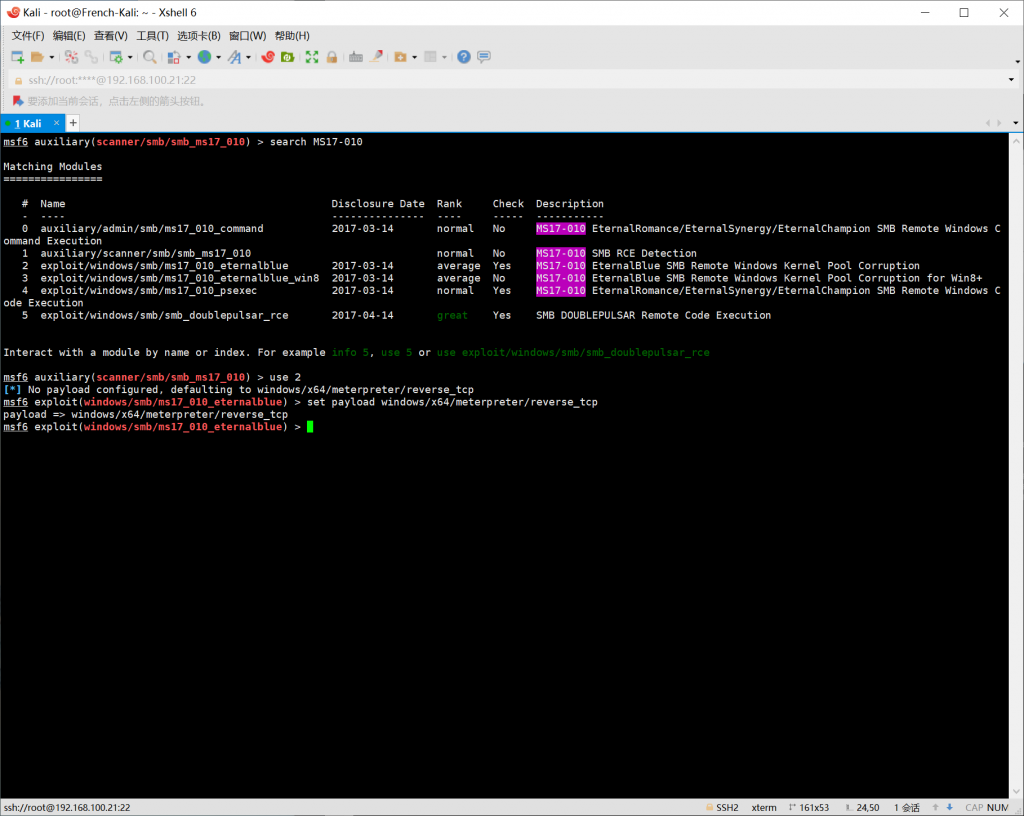Open the feedback chat bubble icon

tap(484, 57)
